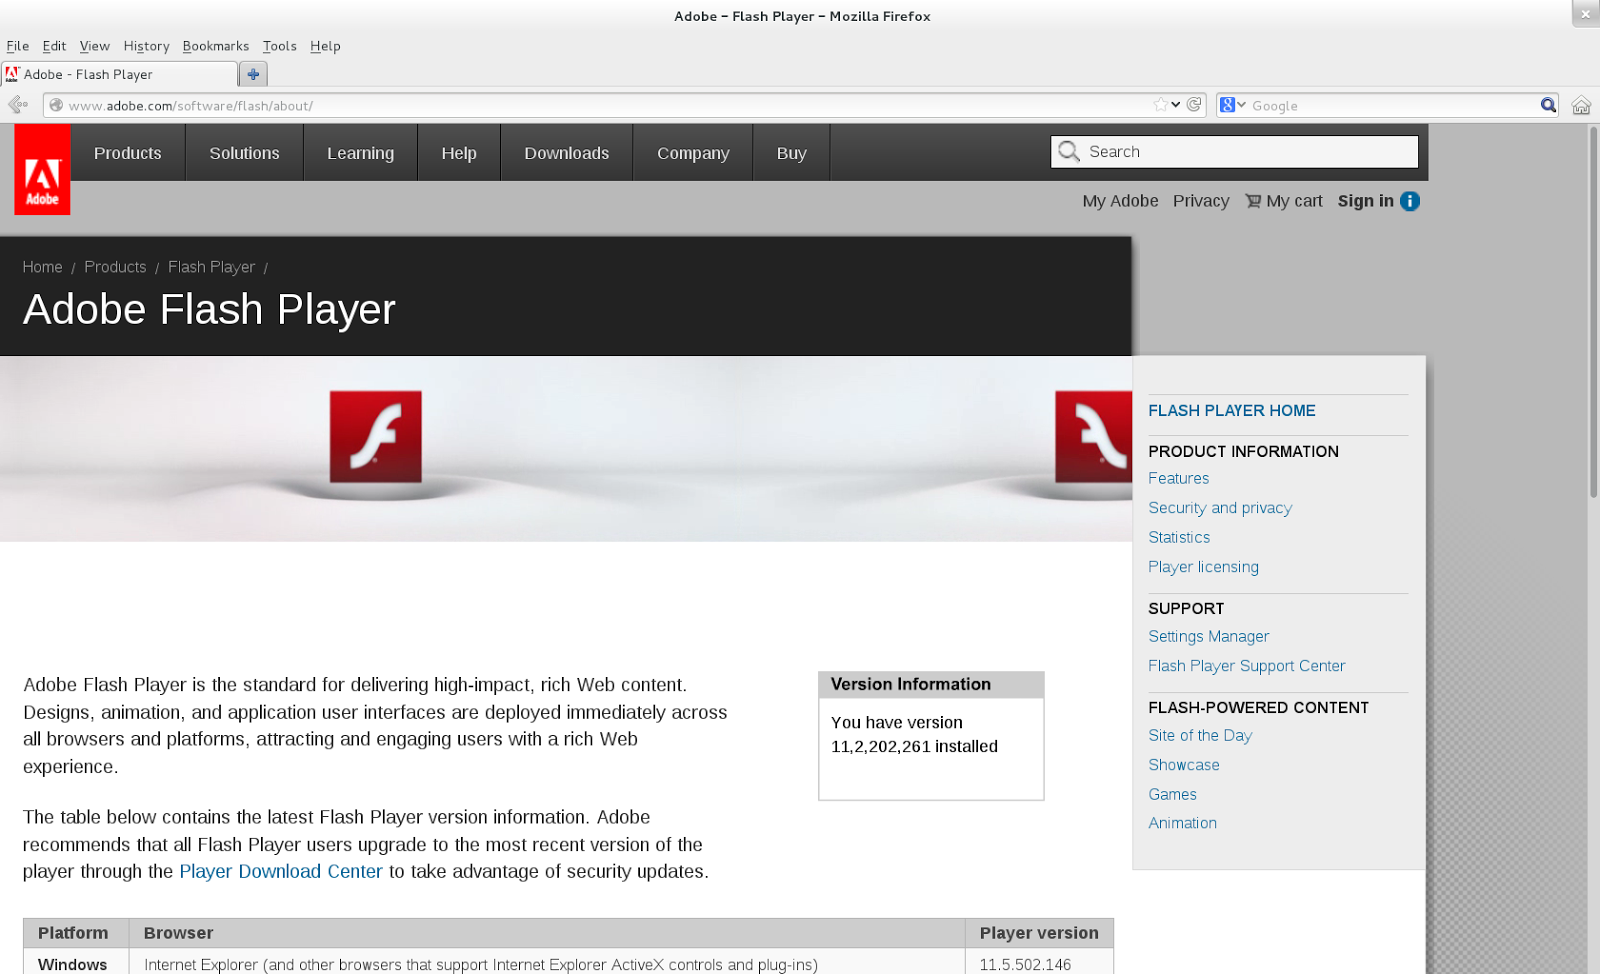Open the URL history dropdown arrow

click(1176, 105)
